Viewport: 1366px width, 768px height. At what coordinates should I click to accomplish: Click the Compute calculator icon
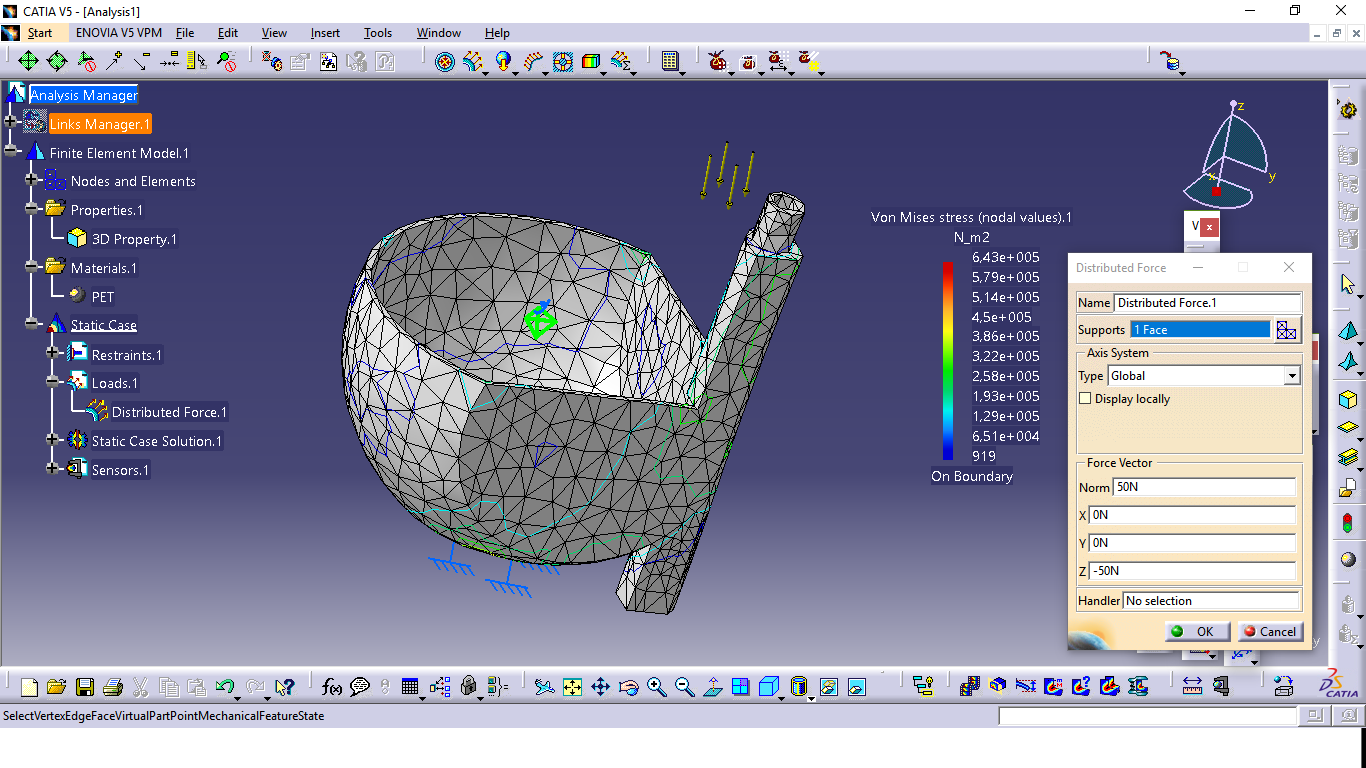coord(669,61)
